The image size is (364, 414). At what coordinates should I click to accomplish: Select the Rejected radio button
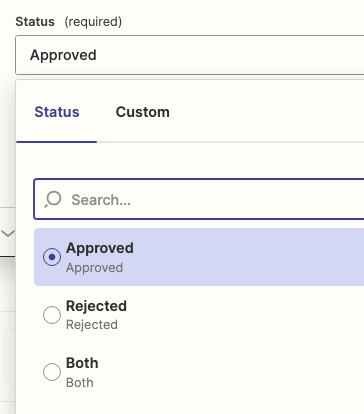[52, 315]
